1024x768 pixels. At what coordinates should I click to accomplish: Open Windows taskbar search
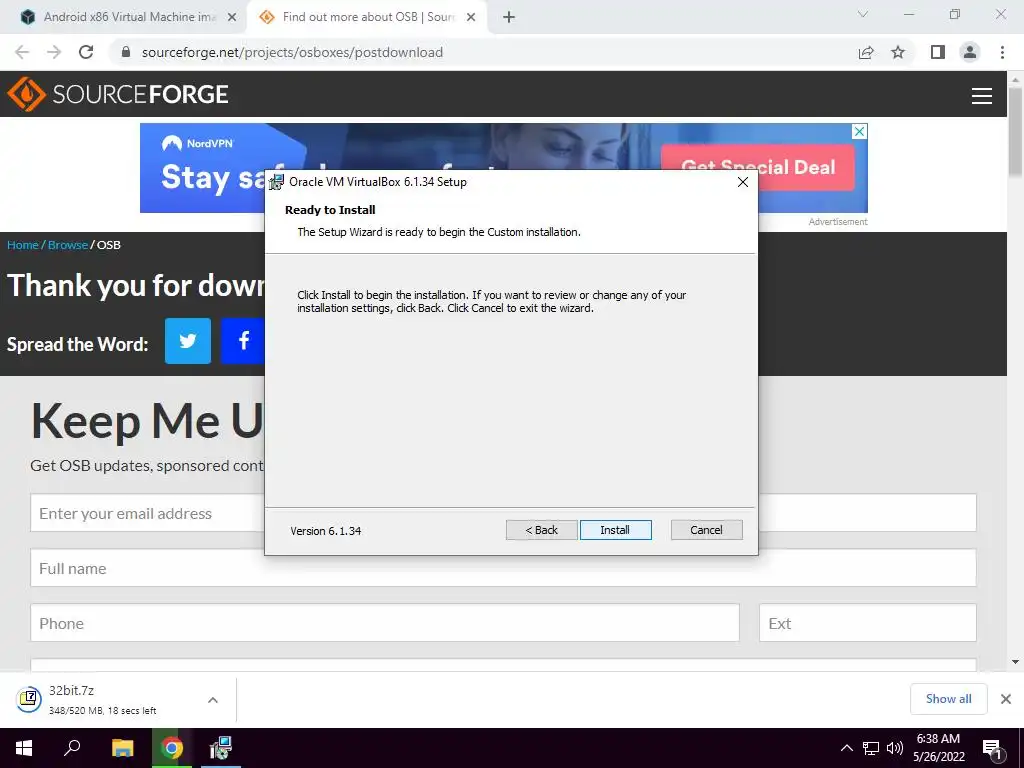coord(72,748)
